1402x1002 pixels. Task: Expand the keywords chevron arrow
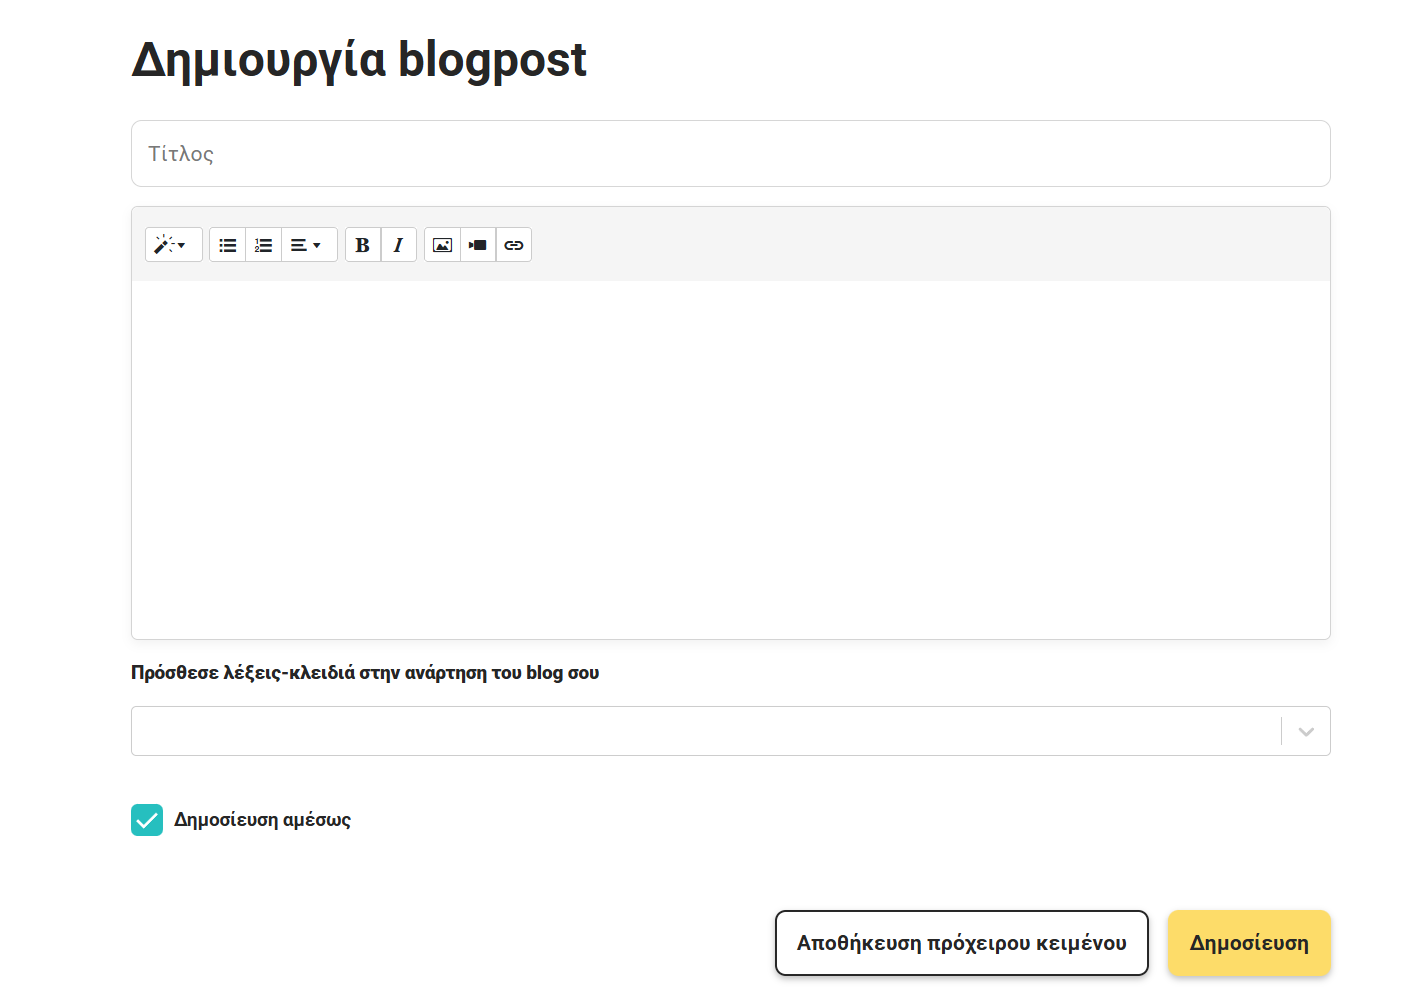(x=1306, y=732)
